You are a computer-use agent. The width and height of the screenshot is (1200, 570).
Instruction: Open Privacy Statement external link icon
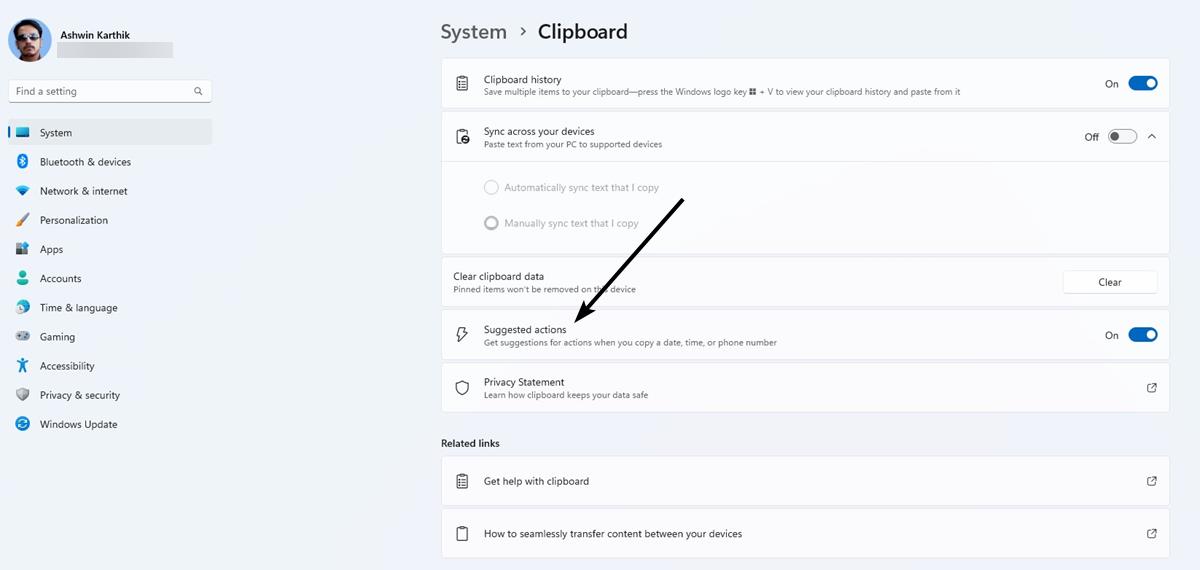pos(1151,388)
